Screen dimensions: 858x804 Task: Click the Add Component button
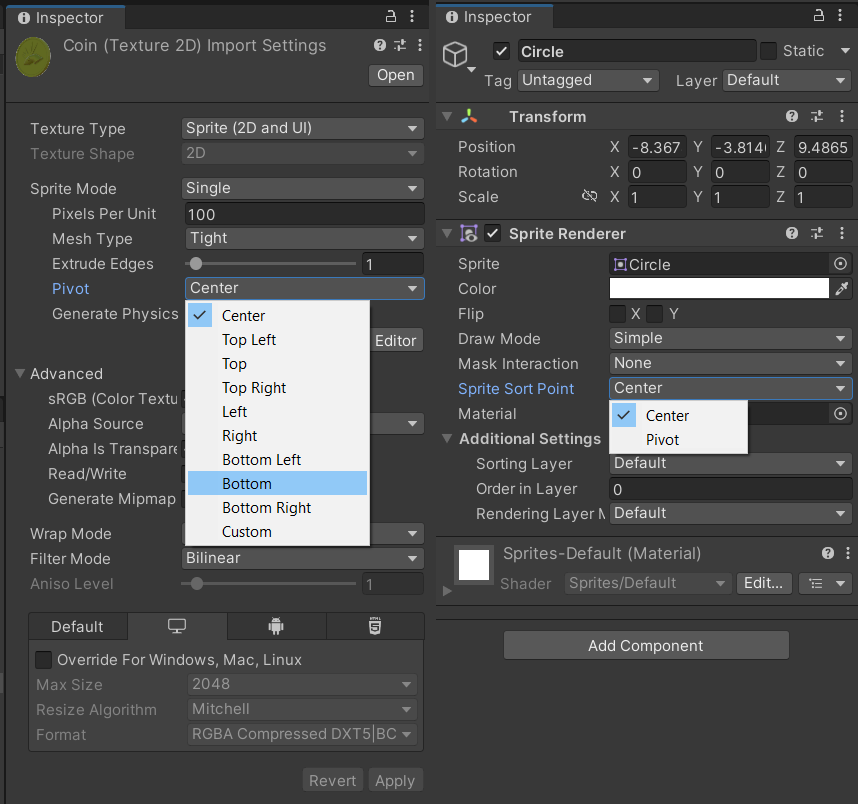[646, 646]
